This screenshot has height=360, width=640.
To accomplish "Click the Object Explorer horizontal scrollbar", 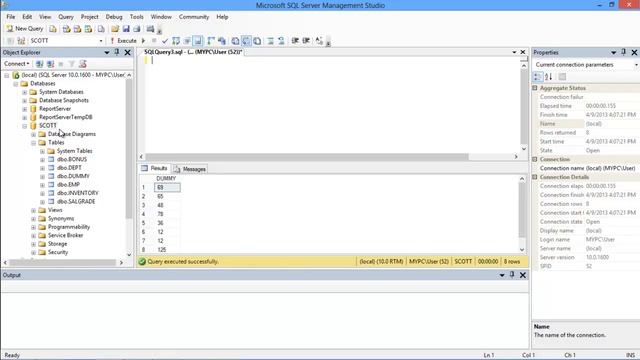I will tap(63, 263).
